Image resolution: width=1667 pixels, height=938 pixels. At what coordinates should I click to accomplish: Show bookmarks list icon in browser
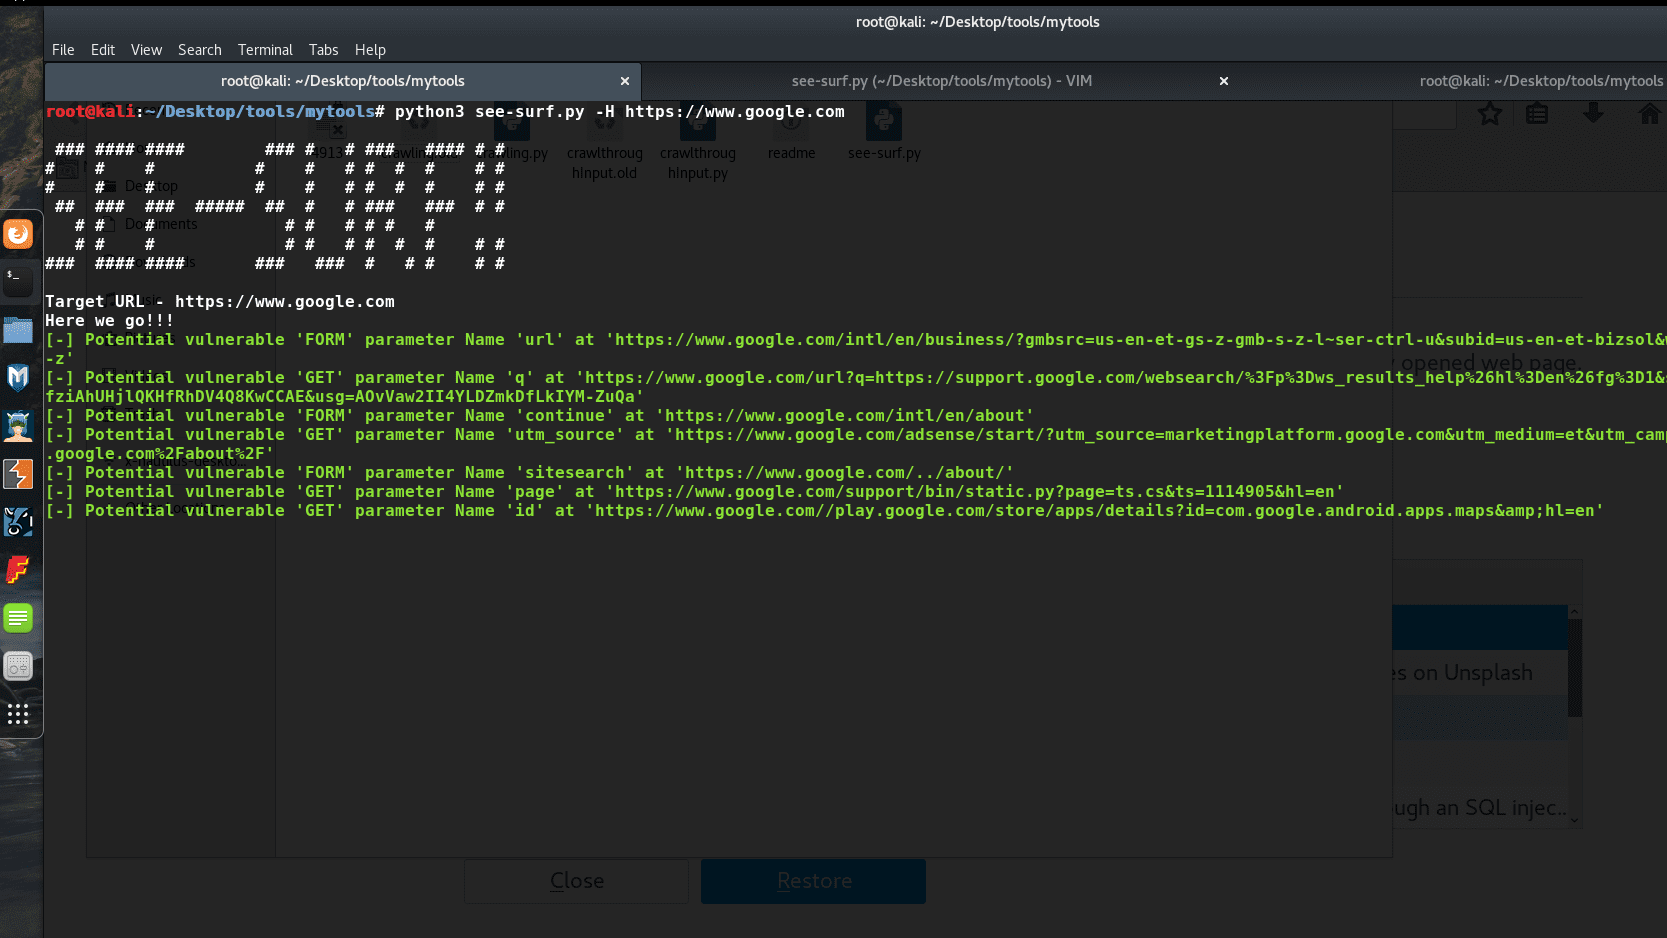pos(1537,114)
